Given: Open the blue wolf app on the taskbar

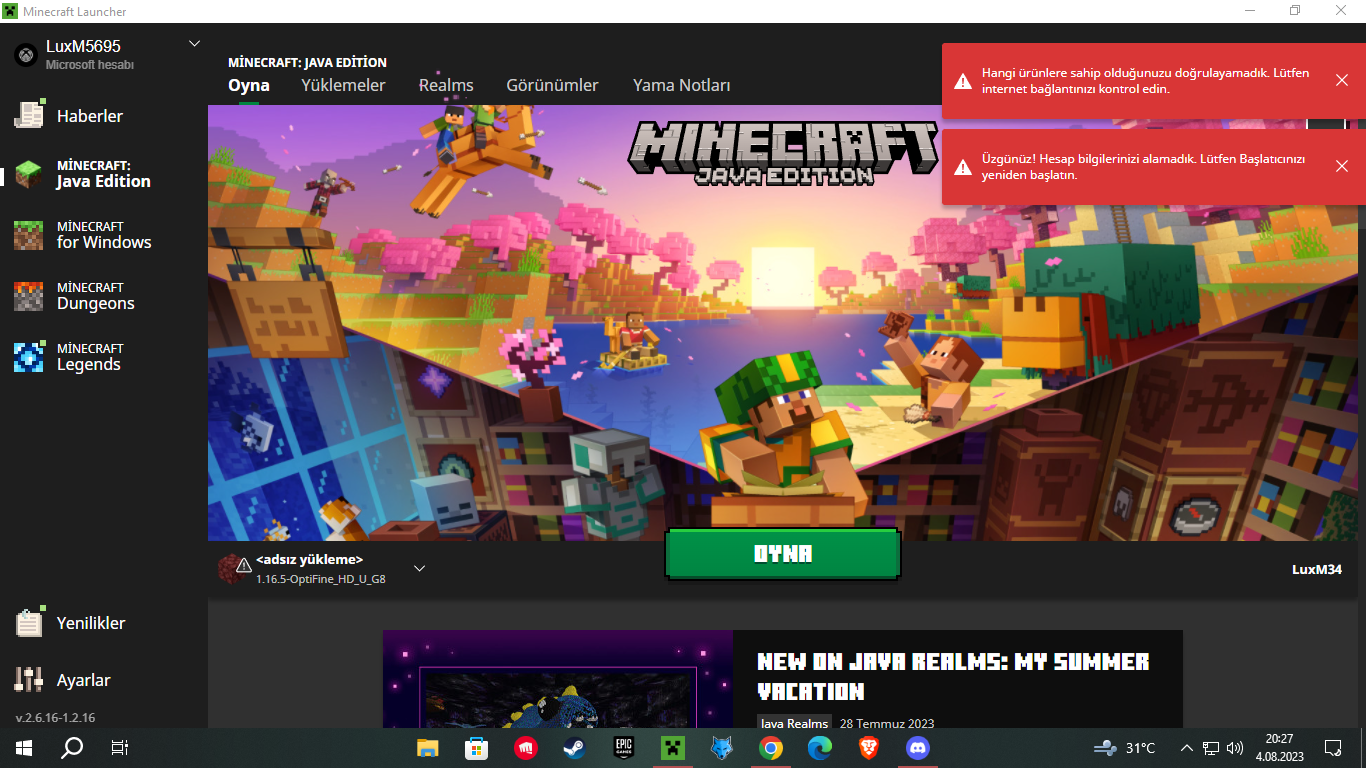Looking at the screenshot, I should pyautogui.click(x=721, y=747).
